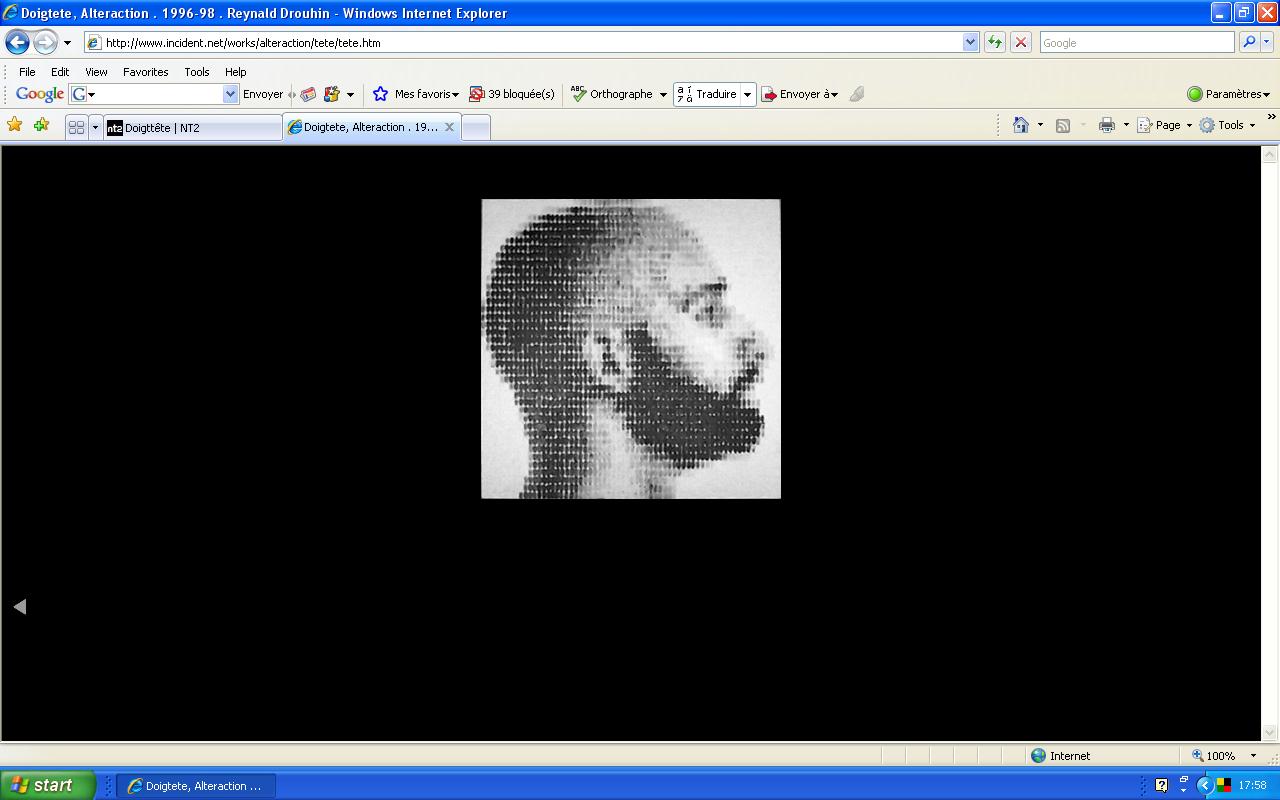Expand the command bar overflow chevron
Screen dimensions: 1280x800
[x=1271, y=117]
